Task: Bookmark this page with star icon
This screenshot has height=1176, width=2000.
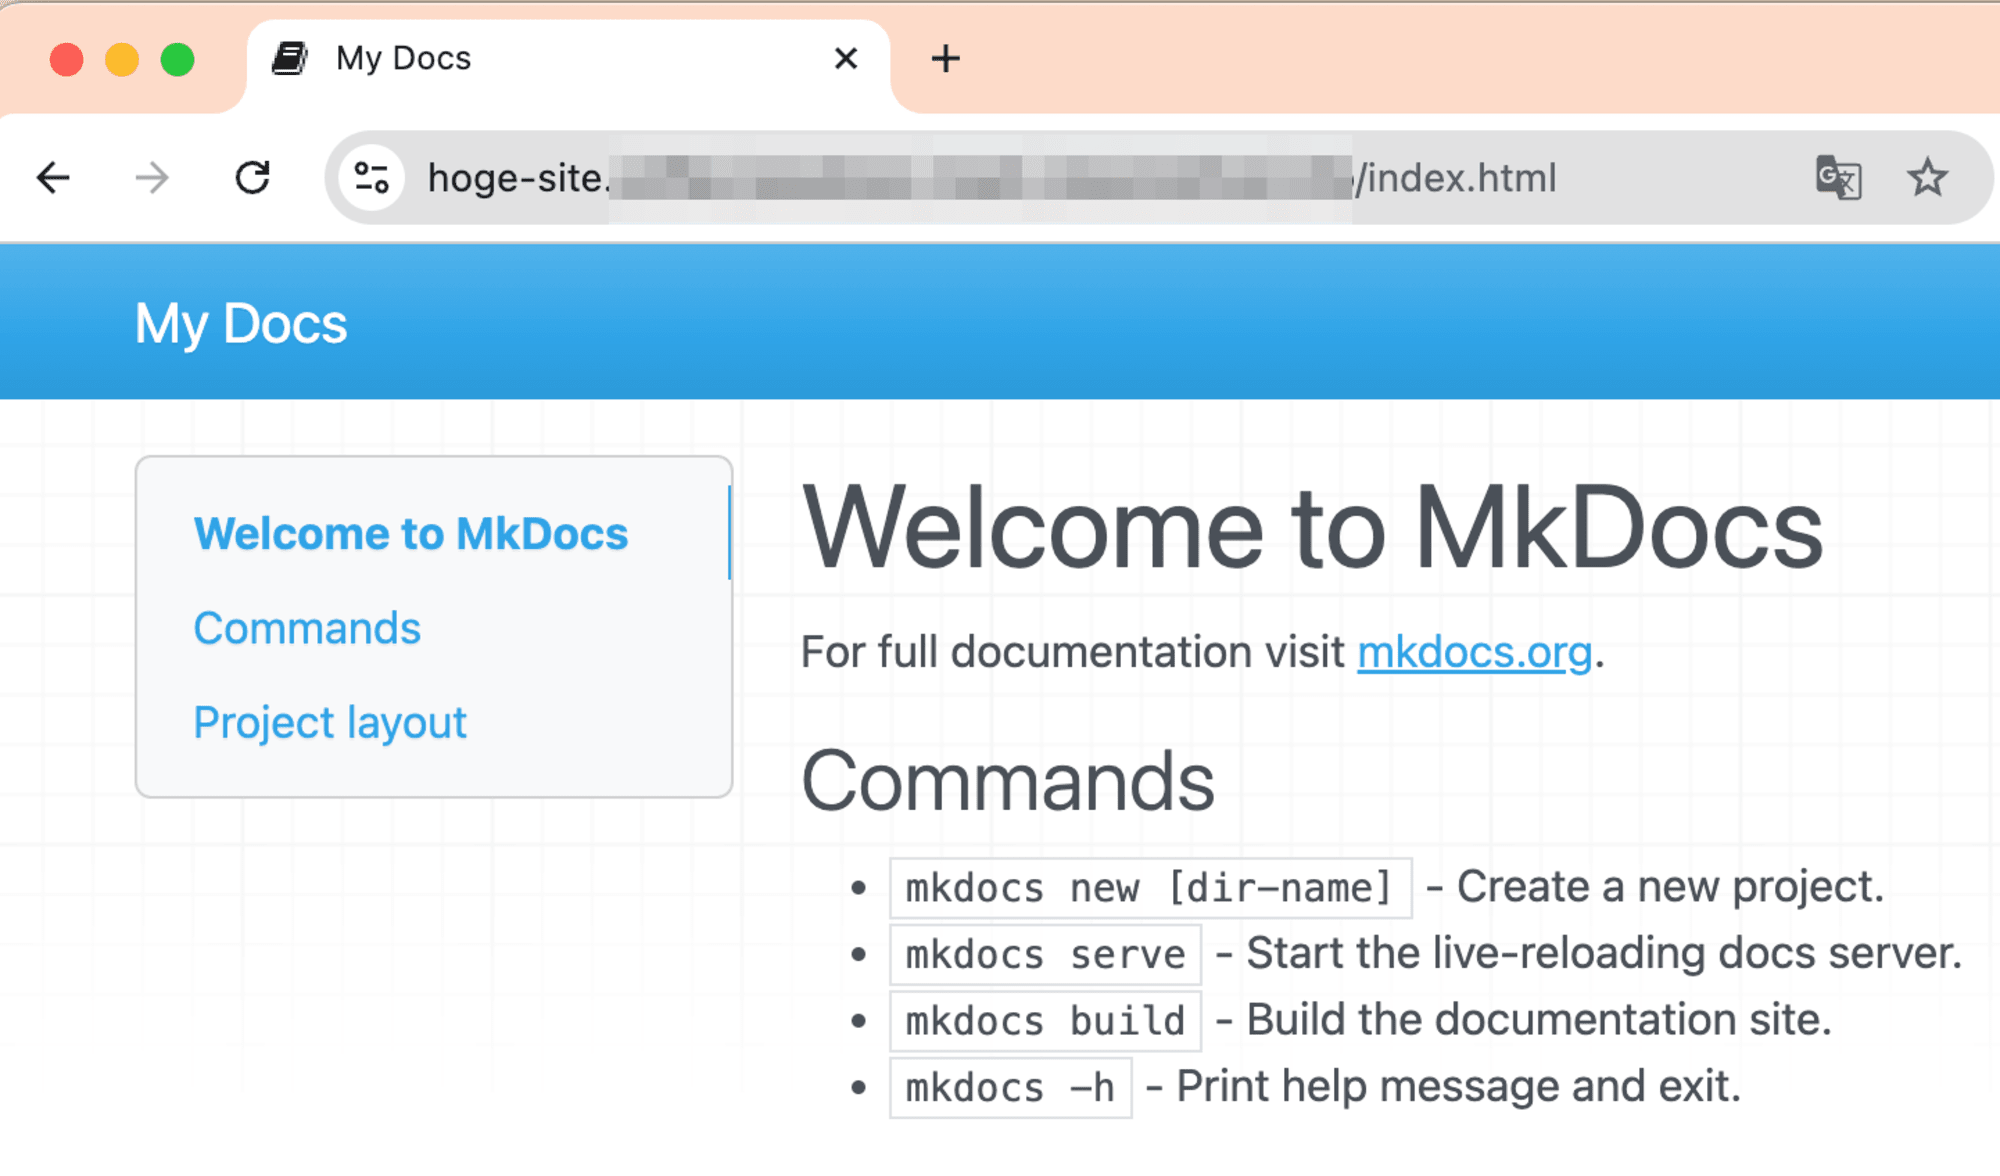Action: [1927, 178]
